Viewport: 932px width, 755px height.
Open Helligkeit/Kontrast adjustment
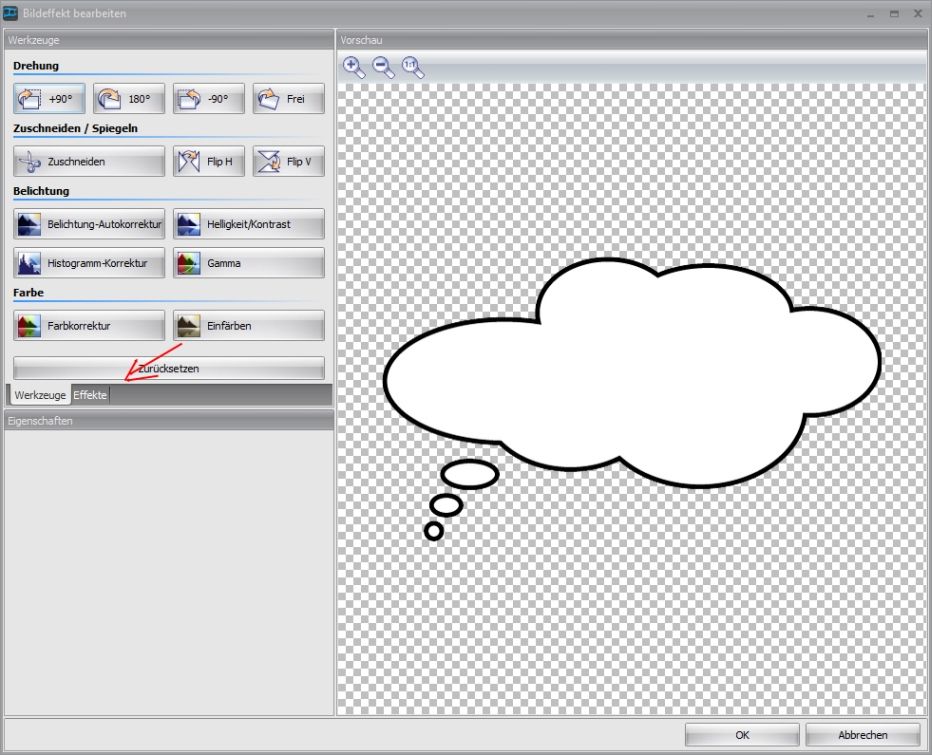pyautogui.click(x=248, y=224)
